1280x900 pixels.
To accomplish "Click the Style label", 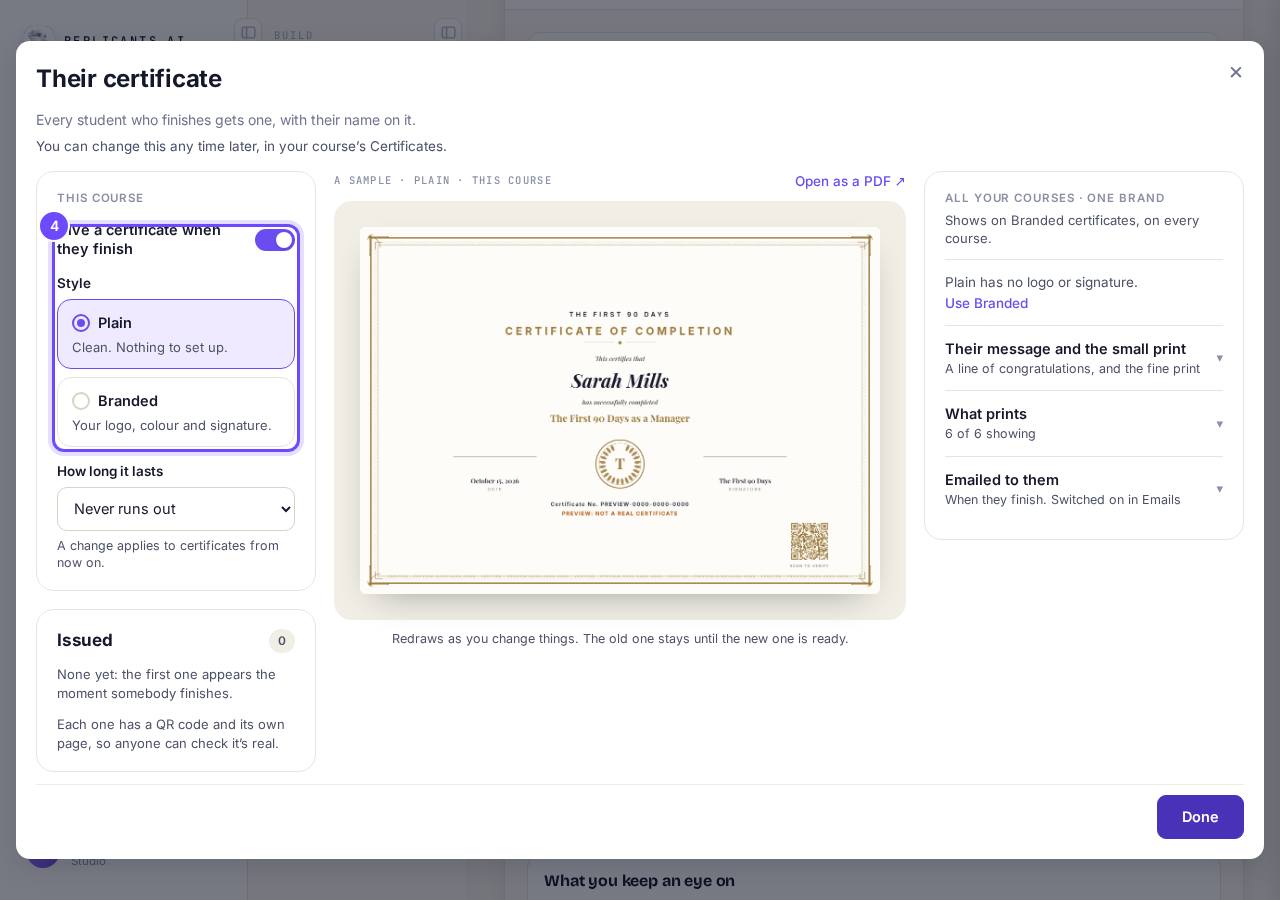I will point(74,283).
